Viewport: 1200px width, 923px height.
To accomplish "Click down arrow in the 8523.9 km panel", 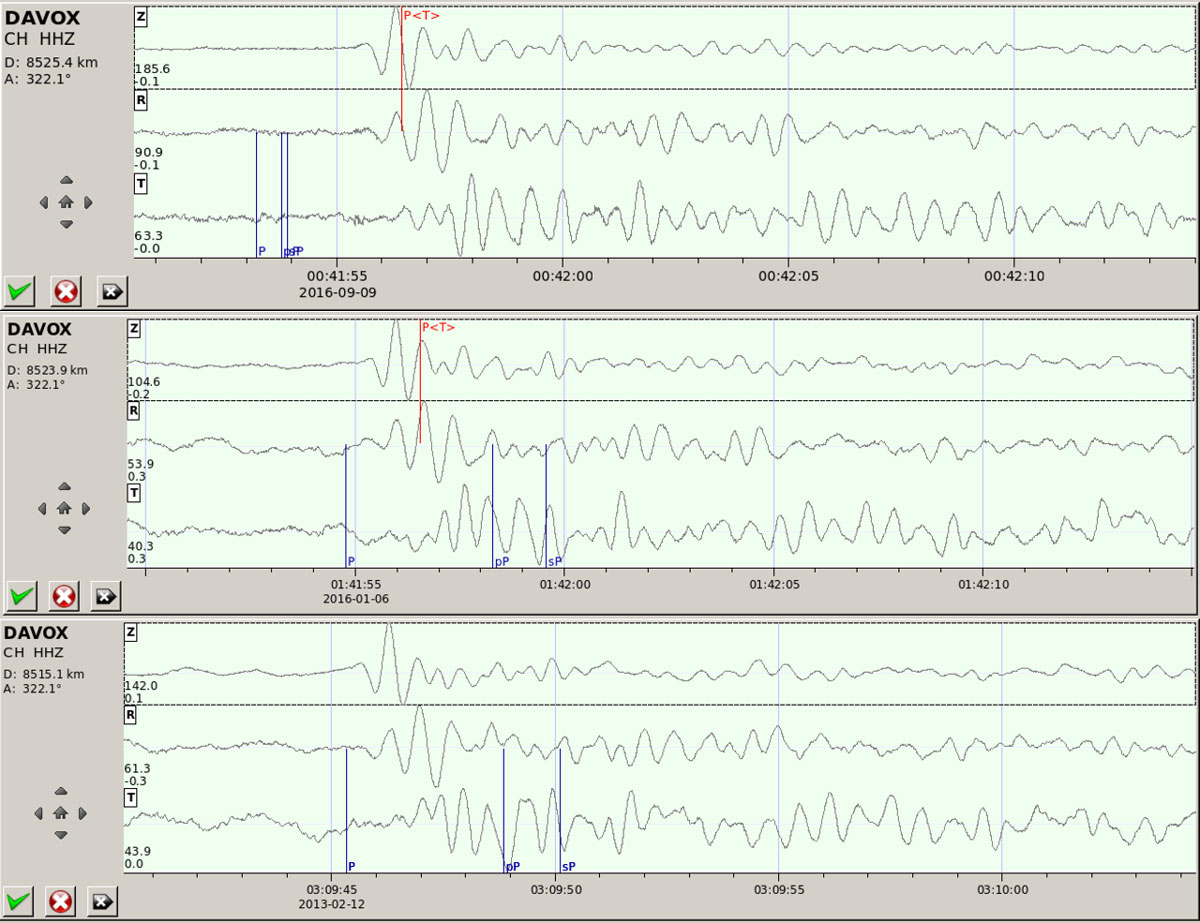I will tap(64, 530).
